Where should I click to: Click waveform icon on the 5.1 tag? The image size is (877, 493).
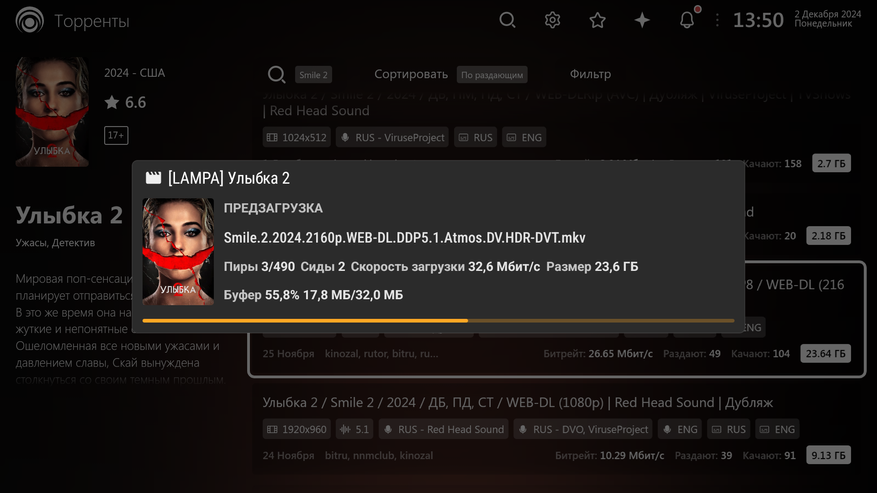coord(346,429)
